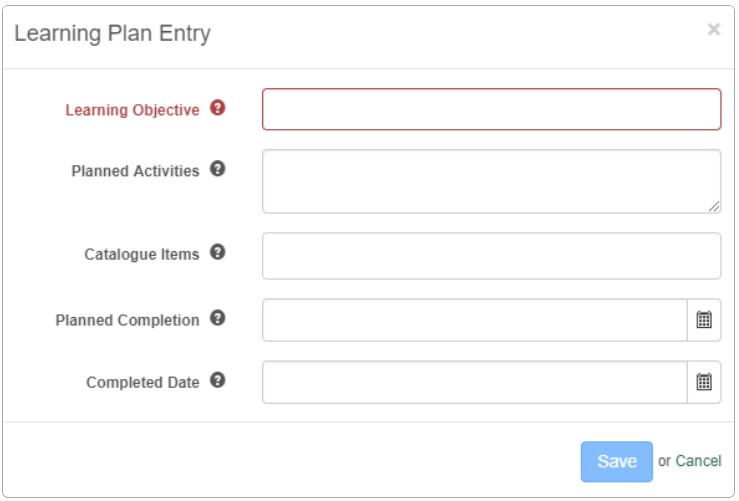739x501 pixels.
Task: Save the learning plan entry
Action: coord(616,461)
